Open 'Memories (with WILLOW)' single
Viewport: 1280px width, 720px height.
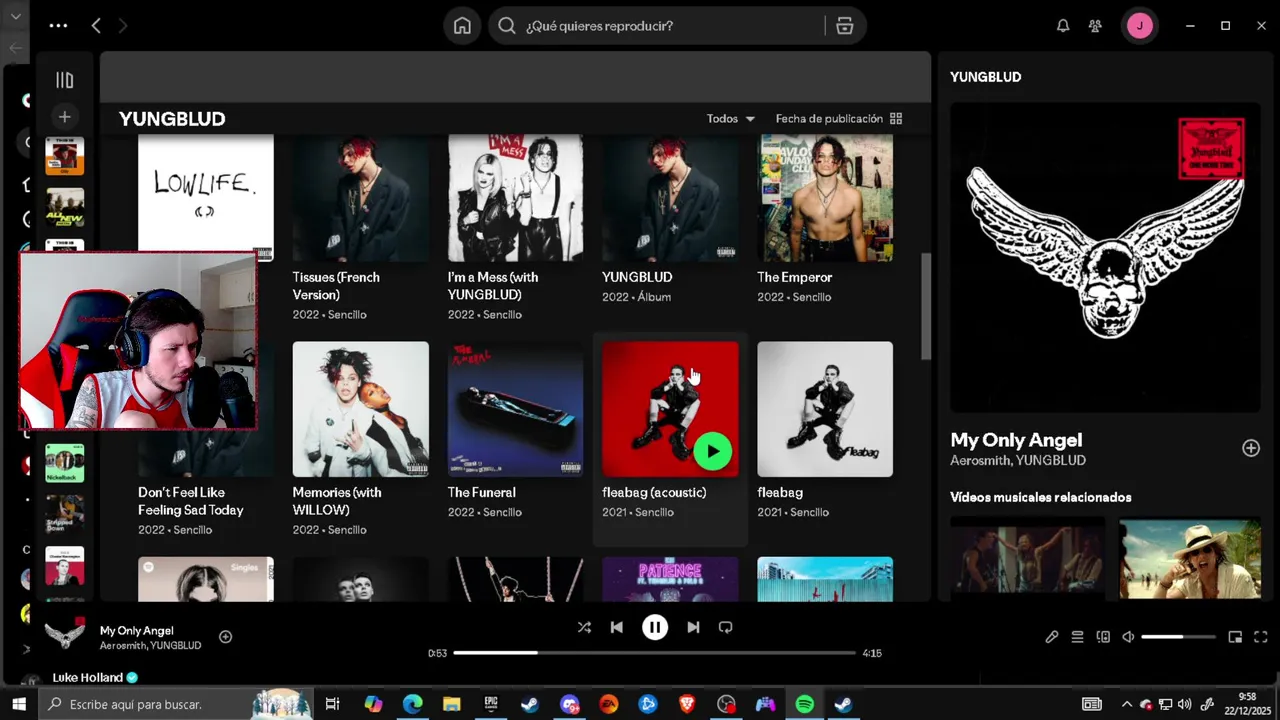[x=337, y=501]
